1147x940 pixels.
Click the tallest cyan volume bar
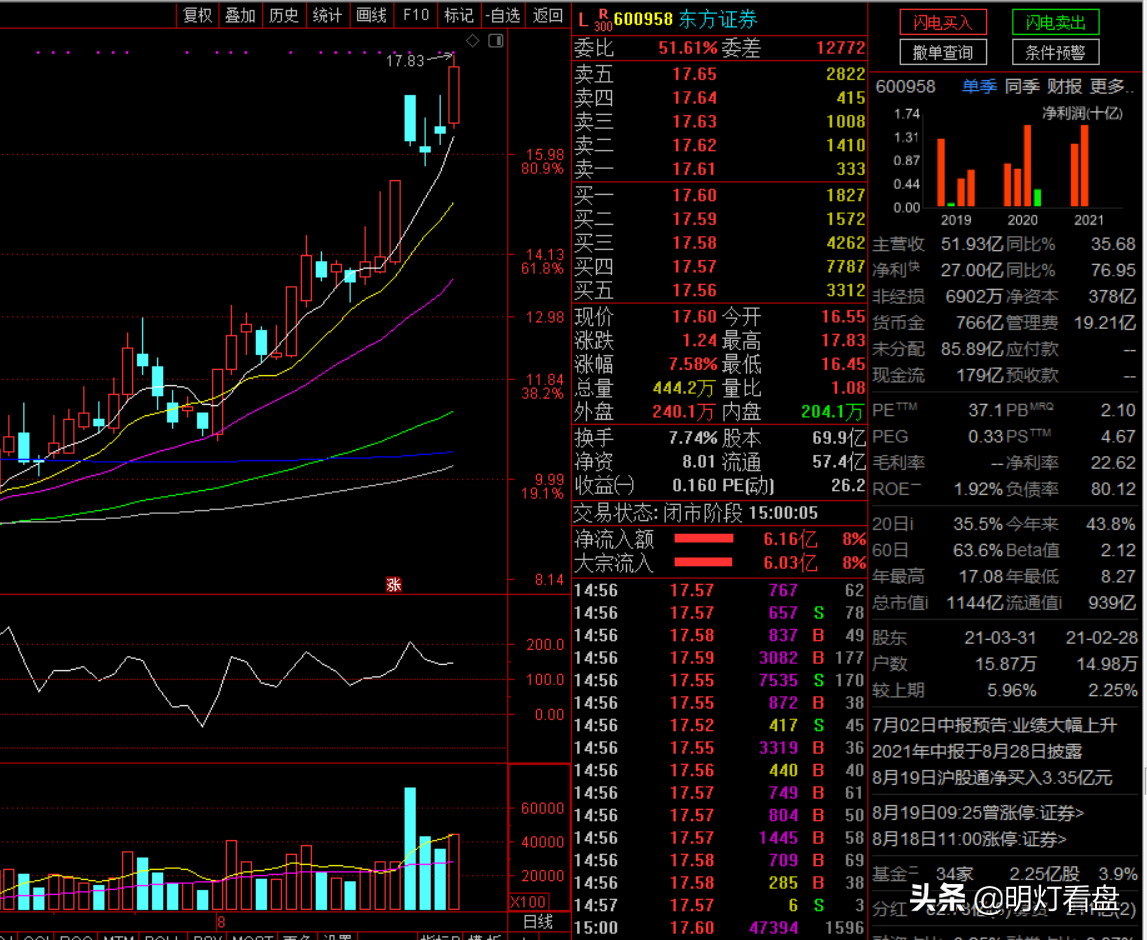[410, 849]
